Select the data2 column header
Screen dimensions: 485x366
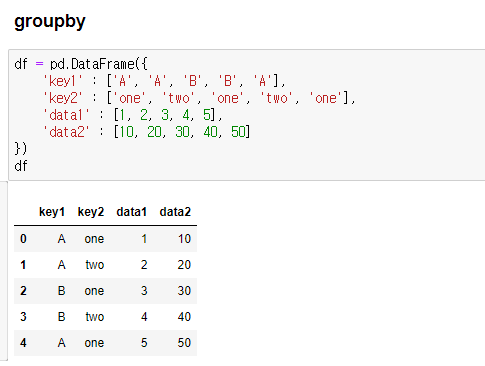(x=175, y=212)
